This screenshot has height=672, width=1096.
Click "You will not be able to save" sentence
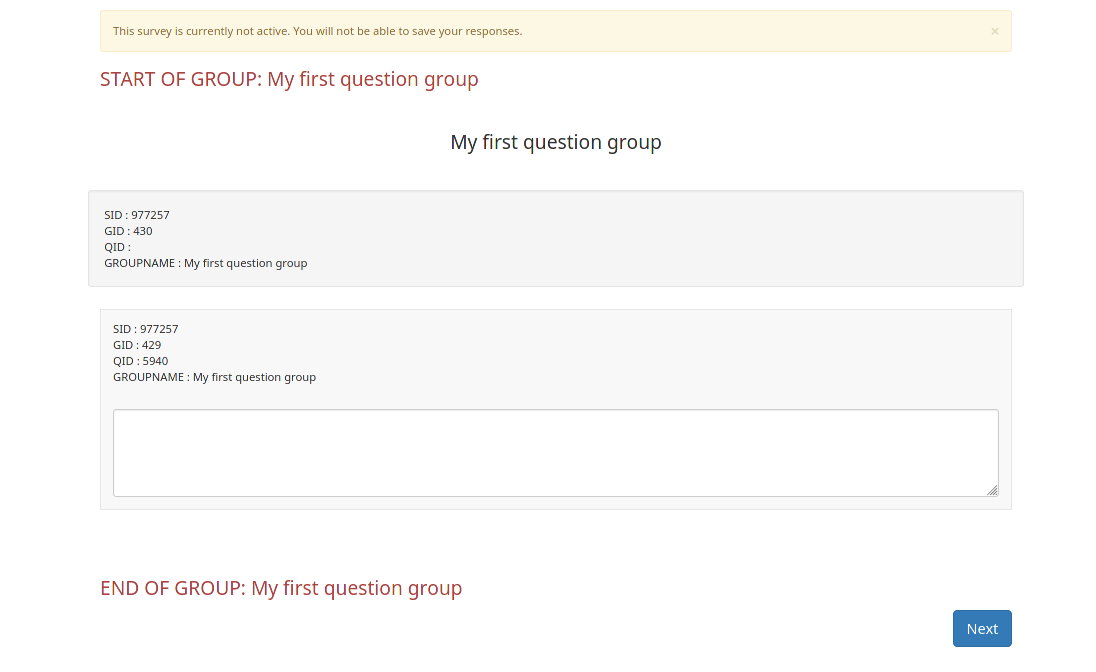(408, 31)
